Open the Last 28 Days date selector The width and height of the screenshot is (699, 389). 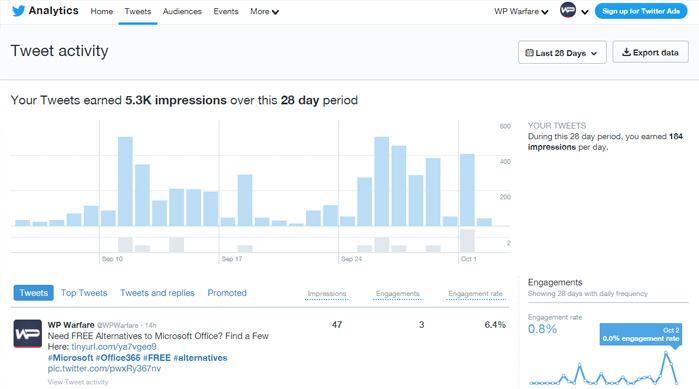click(x=562, y=52)
